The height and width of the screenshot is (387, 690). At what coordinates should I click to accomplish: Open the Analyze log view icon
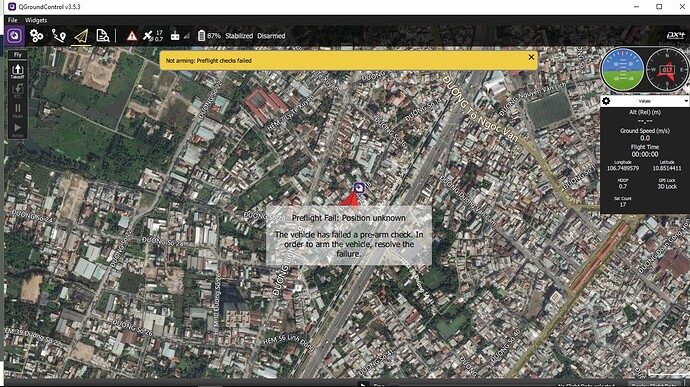tap(103, 36)
